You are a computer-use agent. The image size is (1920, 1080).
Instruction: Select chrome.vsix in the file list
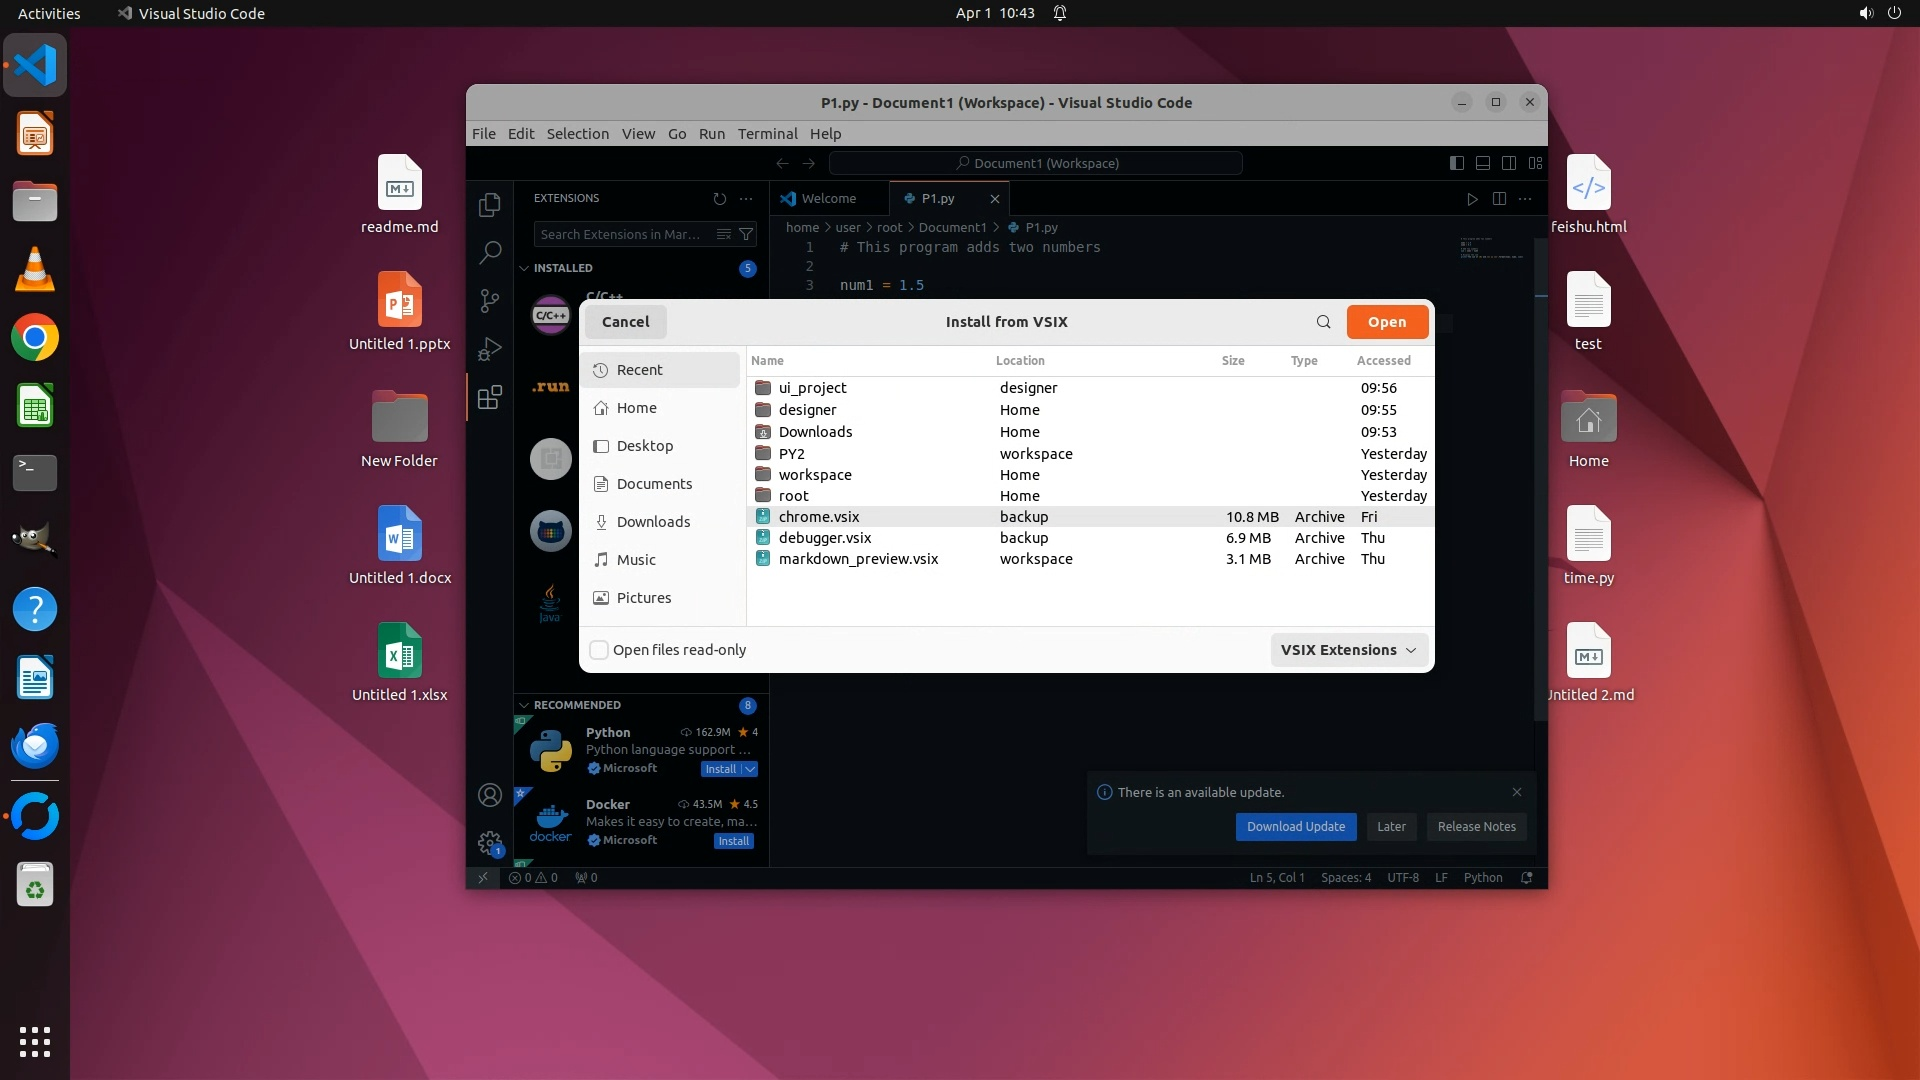(819, 517)
